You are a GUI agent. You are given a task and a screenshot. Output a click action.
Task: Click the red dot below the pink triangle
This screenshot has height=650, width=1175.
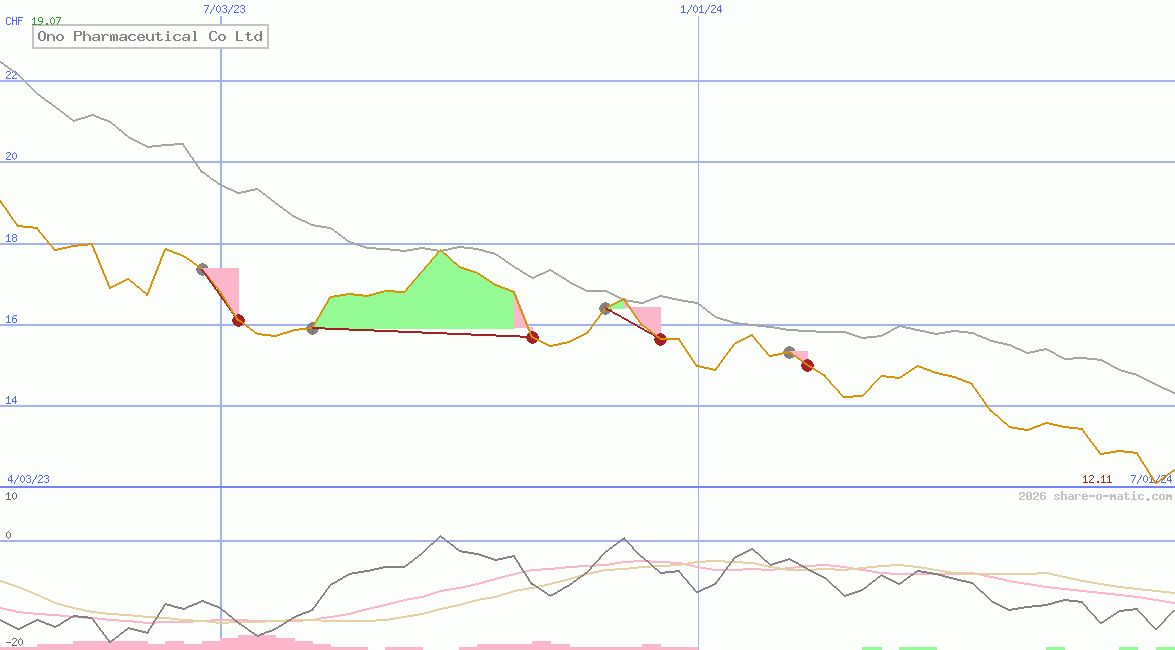[x=659, y=340]
